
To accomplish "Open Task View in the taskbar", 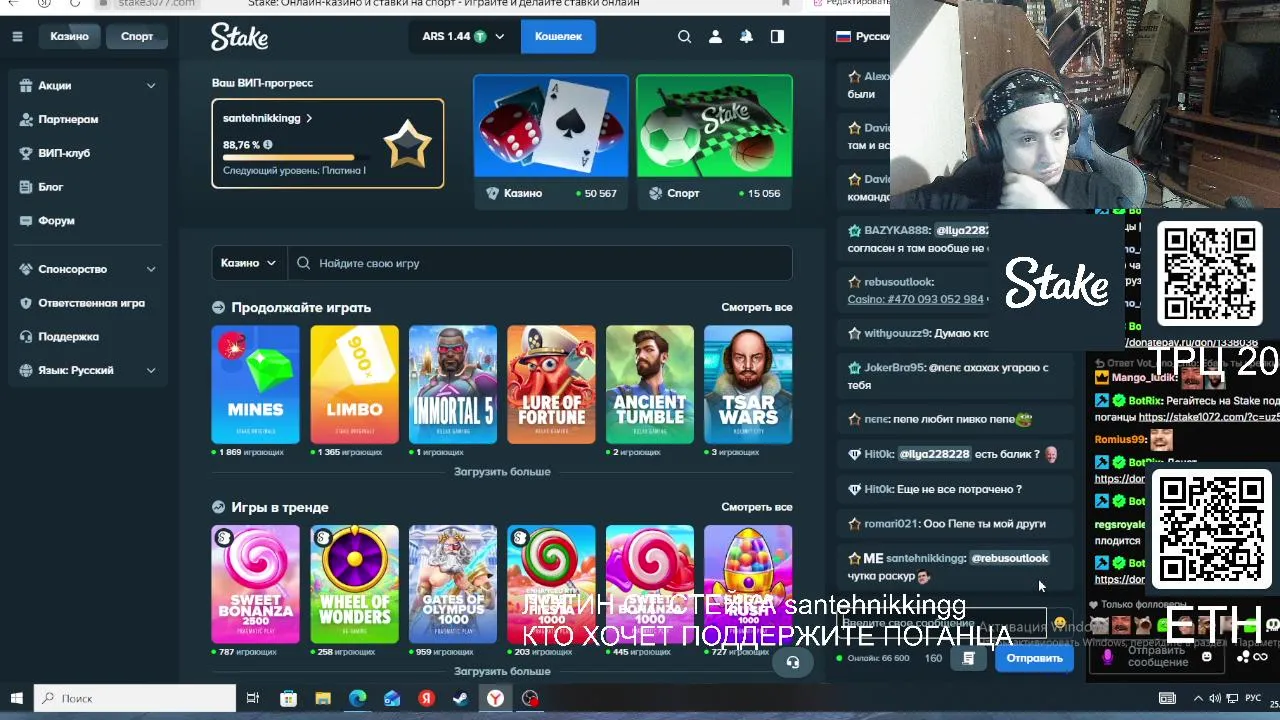I will 253,698.
